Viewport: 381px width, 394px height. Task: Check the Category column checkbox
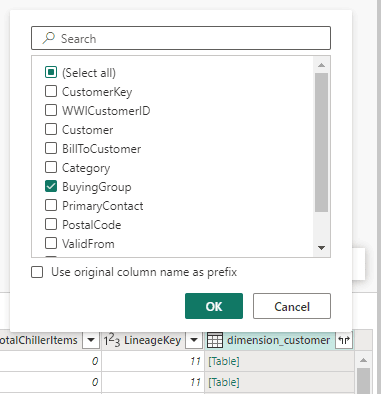51,167
